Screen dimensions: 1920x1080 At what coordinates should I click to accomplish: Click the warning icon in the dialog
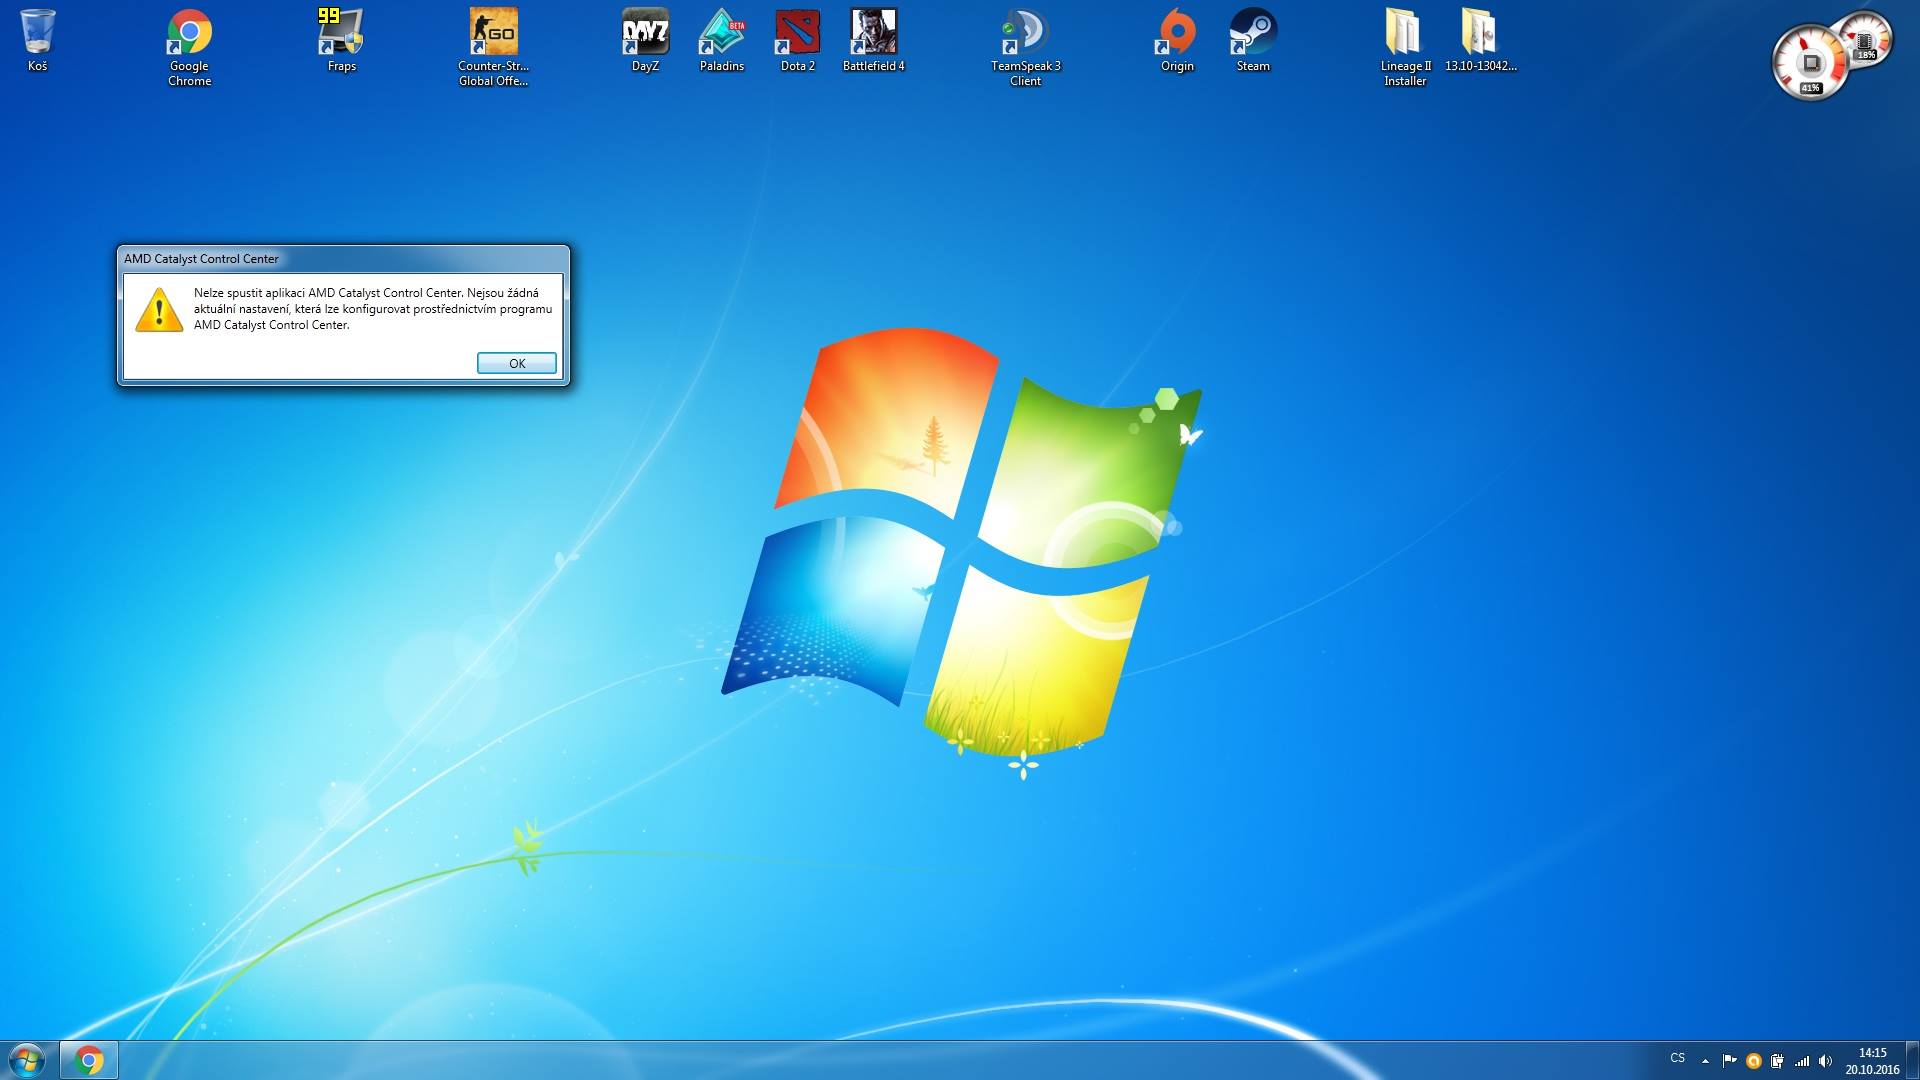[x=159, y=309]
